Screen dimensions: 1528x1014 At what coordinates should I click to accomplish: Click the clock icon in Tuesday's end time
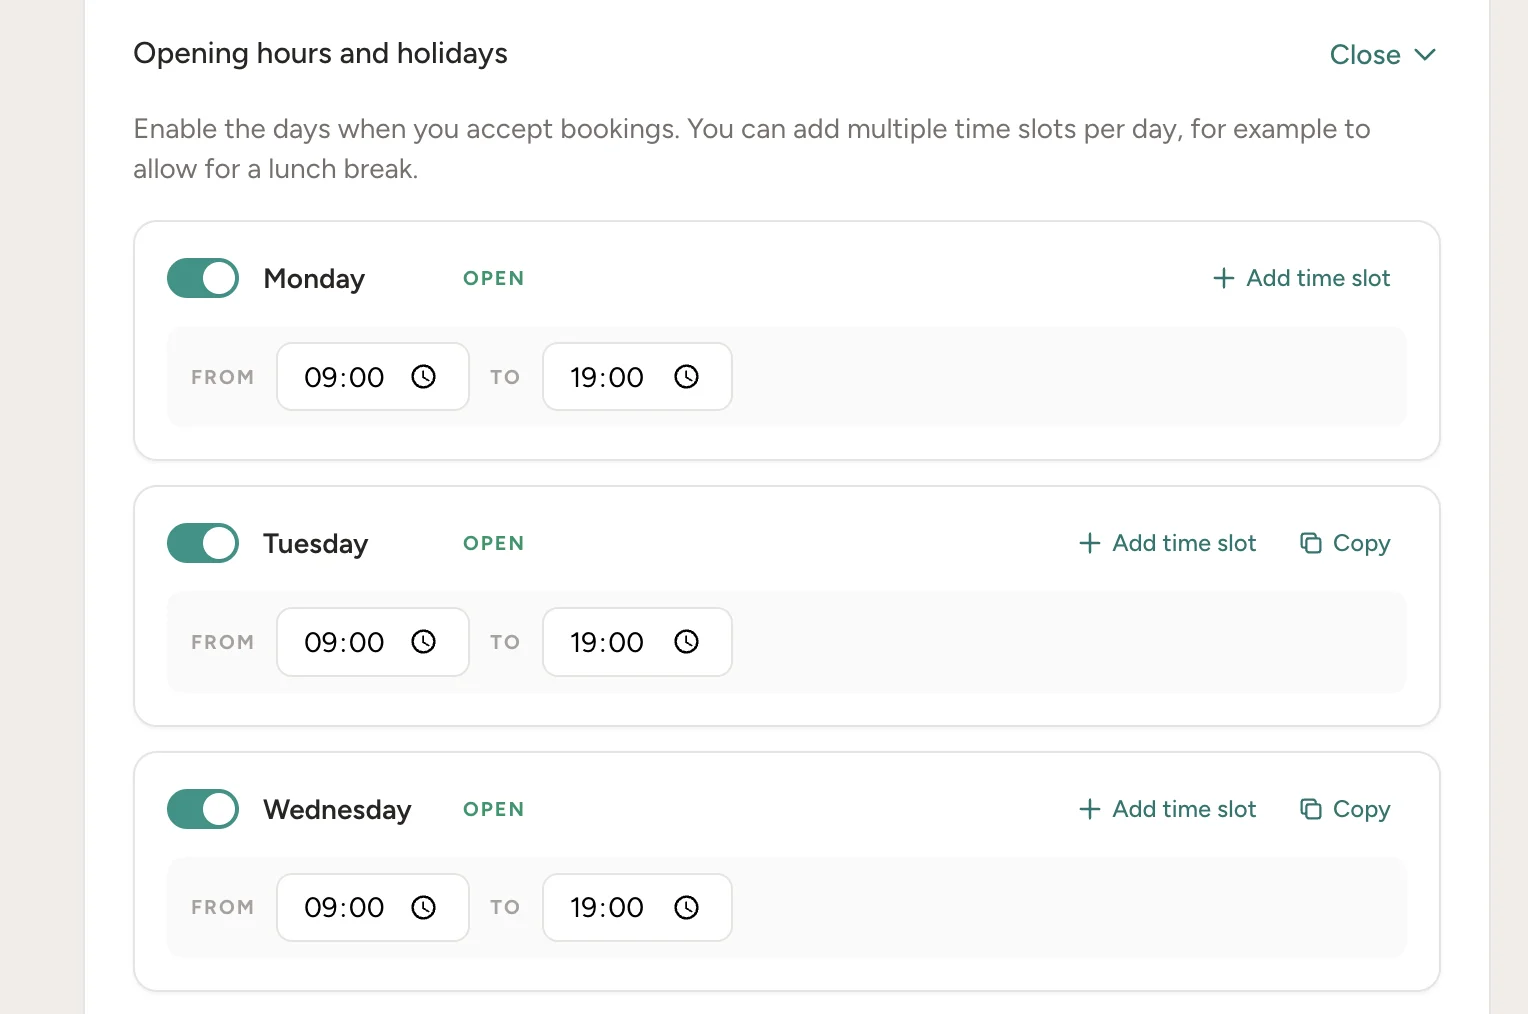click(687, 642)
